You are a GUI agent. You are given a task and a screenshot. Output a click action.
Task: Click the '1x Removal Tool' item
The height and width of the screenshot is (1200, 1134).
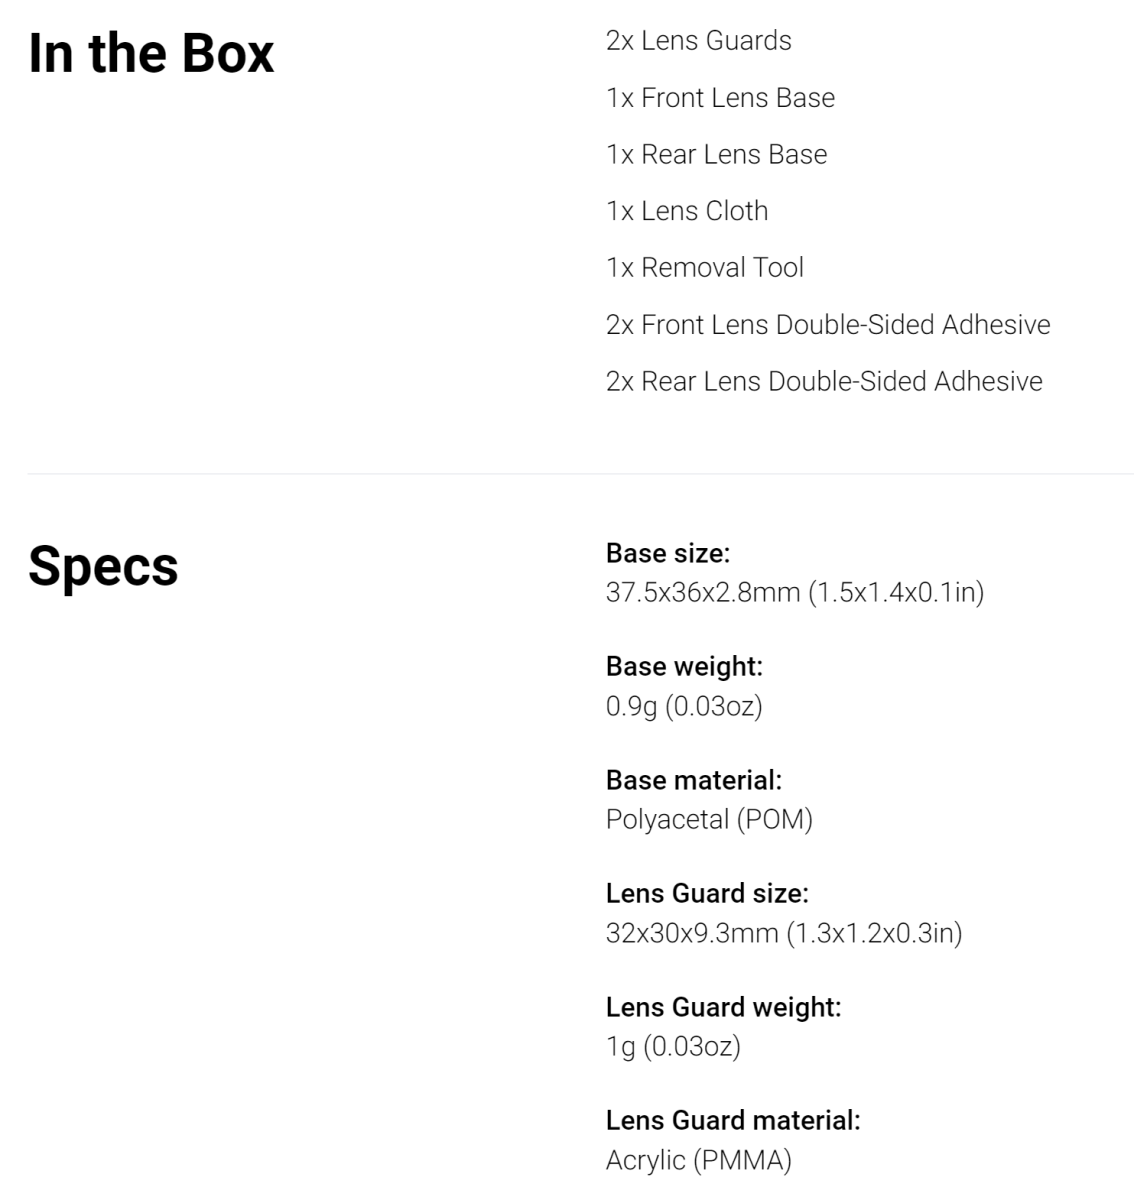click(704, 268)
